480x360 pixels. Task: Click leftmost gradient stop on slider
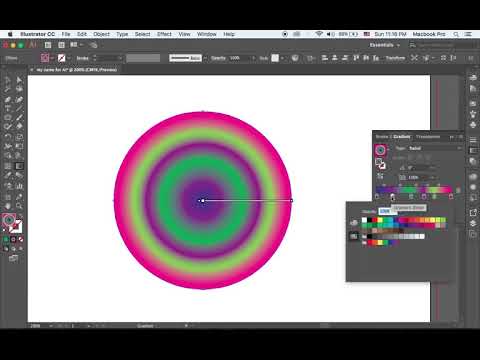pyautogui.click(x=377, y=197)
